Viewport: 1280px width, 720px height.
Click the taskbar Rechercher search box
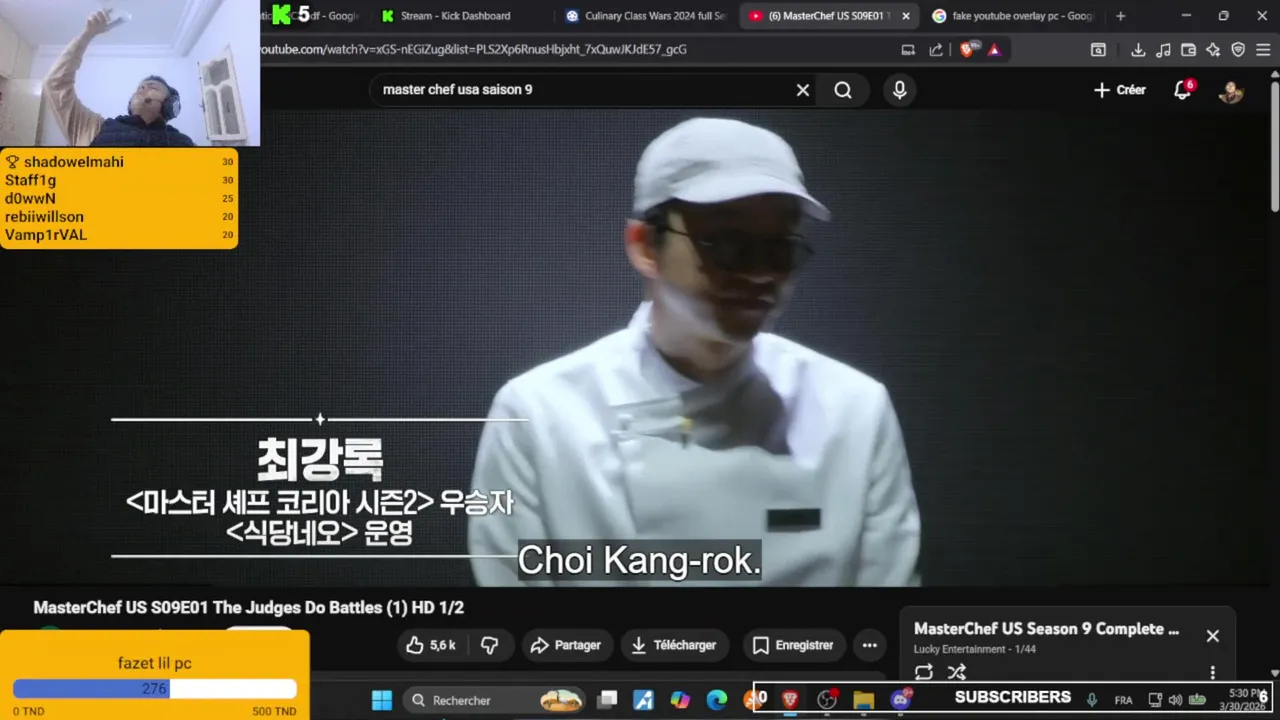click(496, 700)
